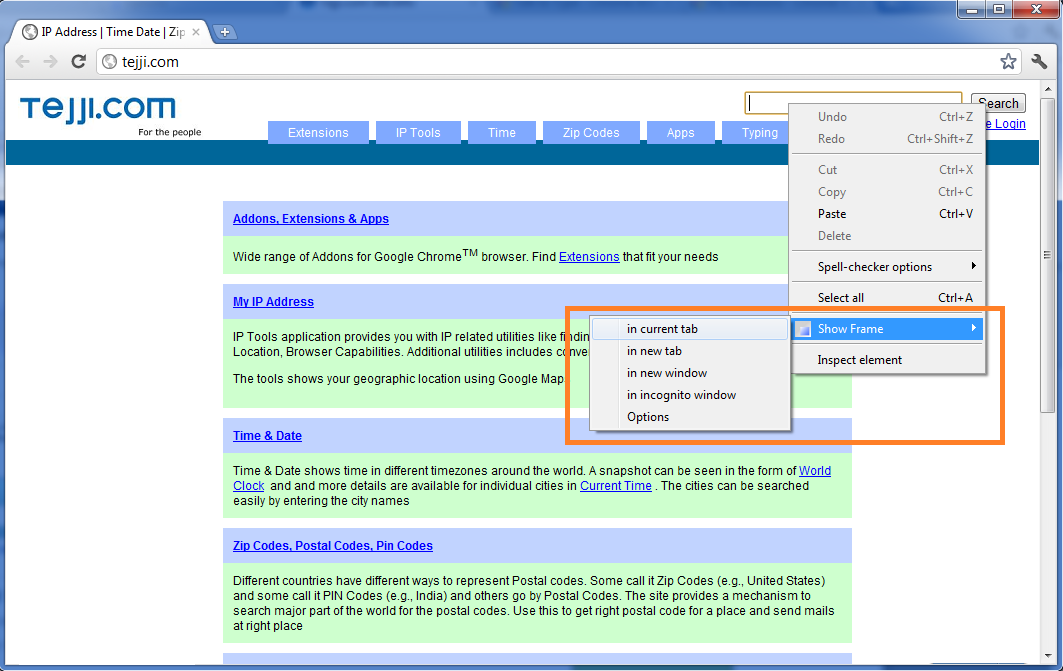
Task: Click the tejji.com logo
Action: (x=98, y=109)
